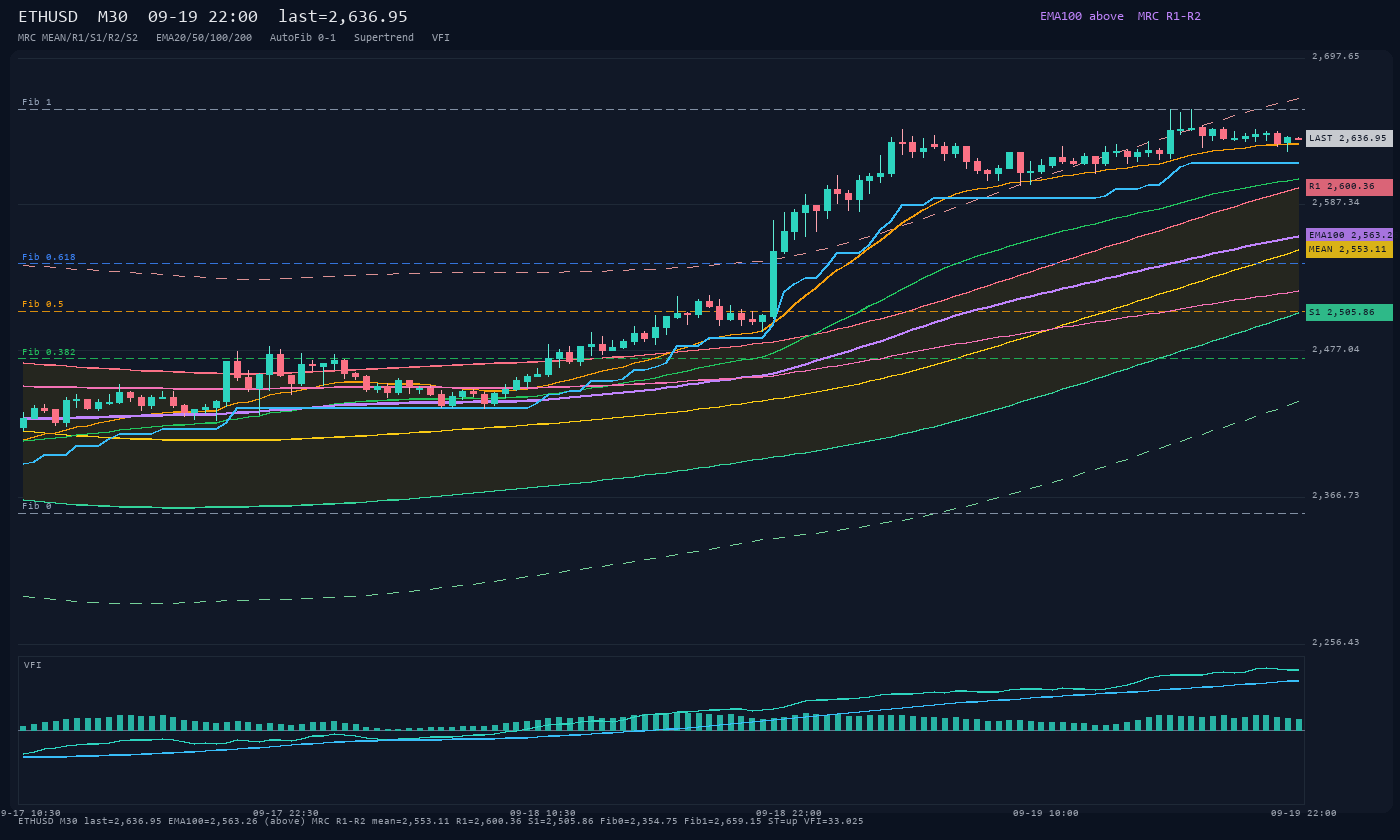Image resolution: width=1400 pixels, height=840 pixels.
Task: Click the VFI panel title label
Action: (33, 665)
